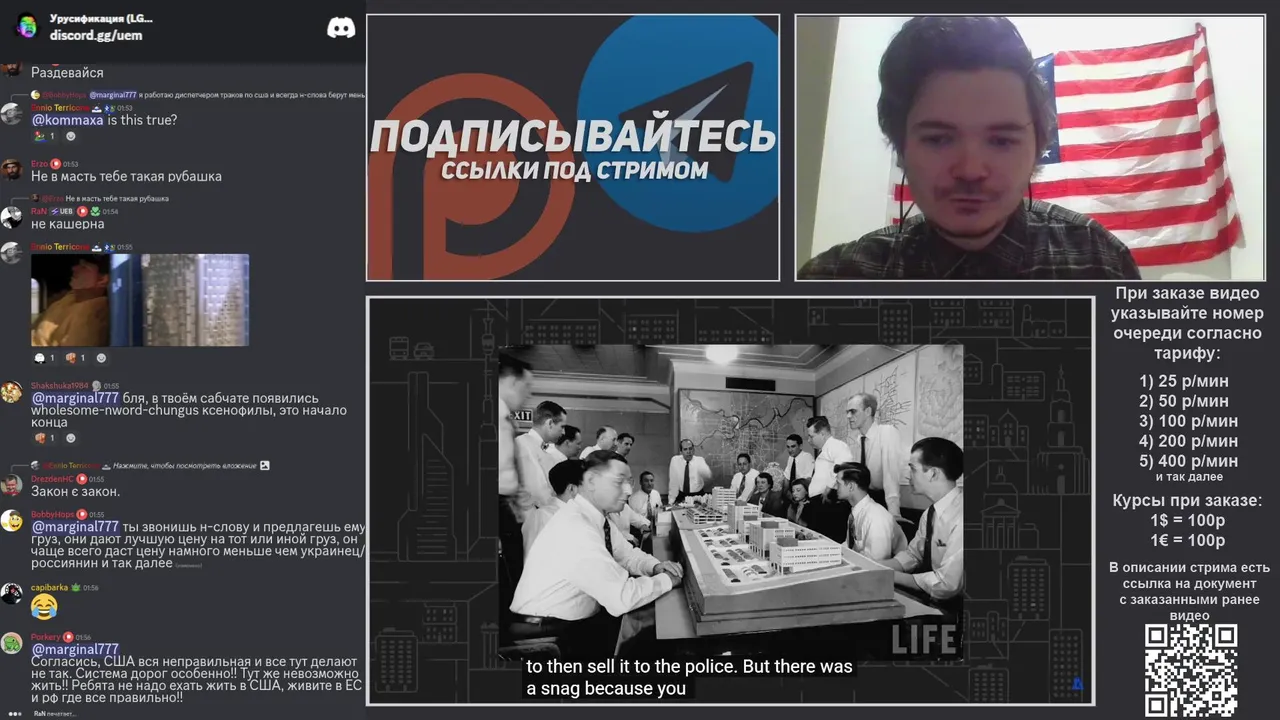The width and height of the screenshot is (1280, 720).
Task: Add reaction to Shakshuka1984's message
Action: click(71, 437)
